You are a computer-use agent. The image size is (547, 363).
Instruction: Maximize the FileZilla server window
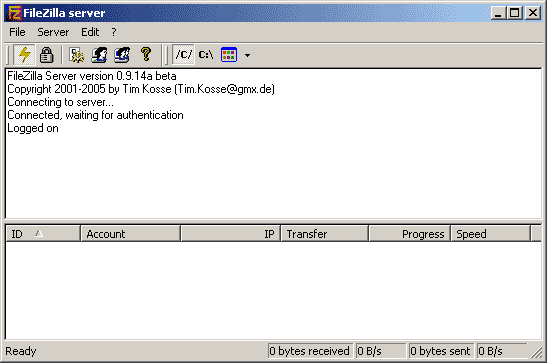[x=515, y=13]
